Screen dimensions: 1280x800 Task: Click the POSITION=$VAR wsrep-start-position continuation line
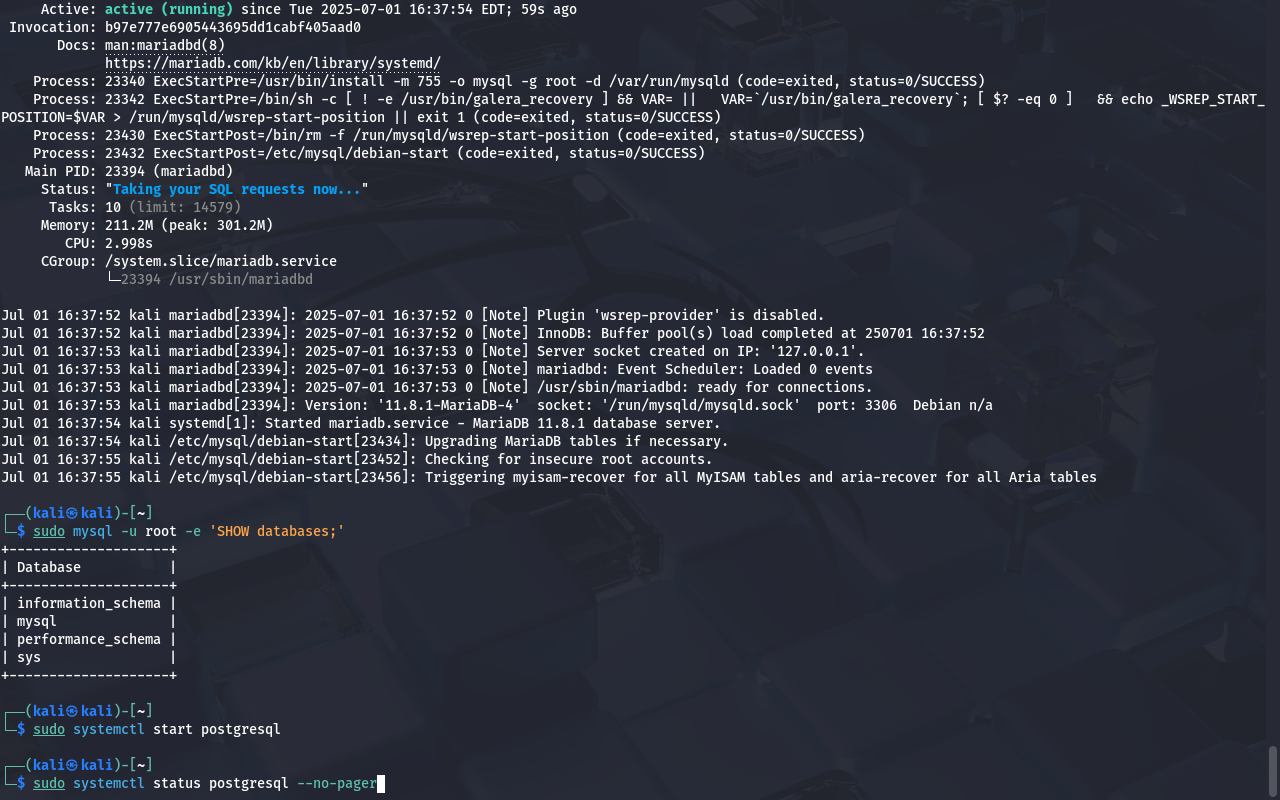coord(361,117)
